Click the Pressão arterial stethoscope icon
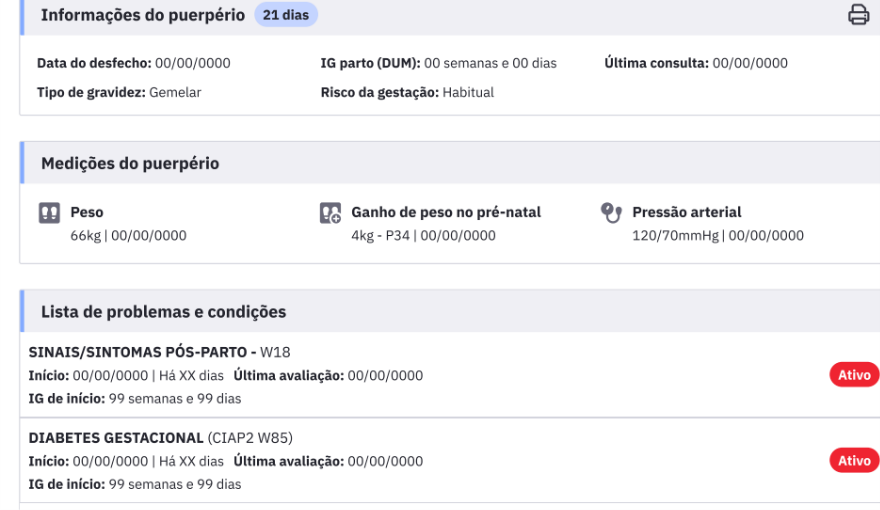This screenshot has height=510, width=880. pyautogui.click(x=611, y=213)
